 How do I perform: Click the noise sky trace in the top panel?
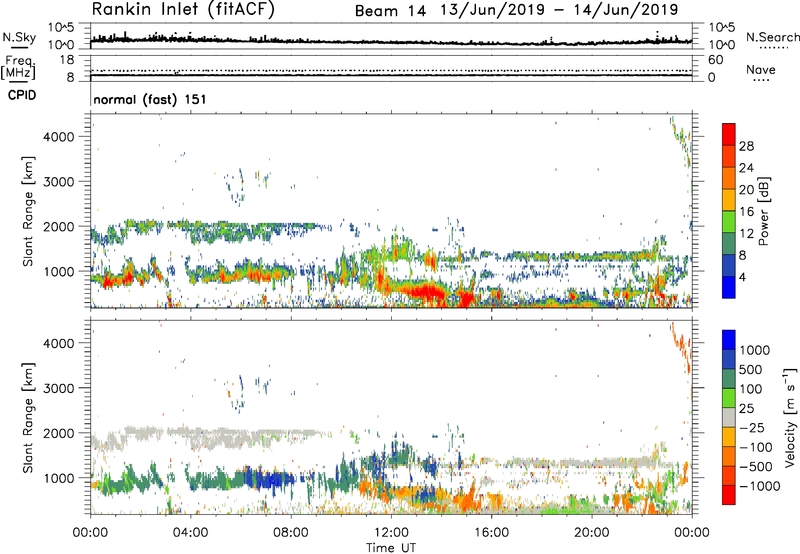click(x=391, y=42)
